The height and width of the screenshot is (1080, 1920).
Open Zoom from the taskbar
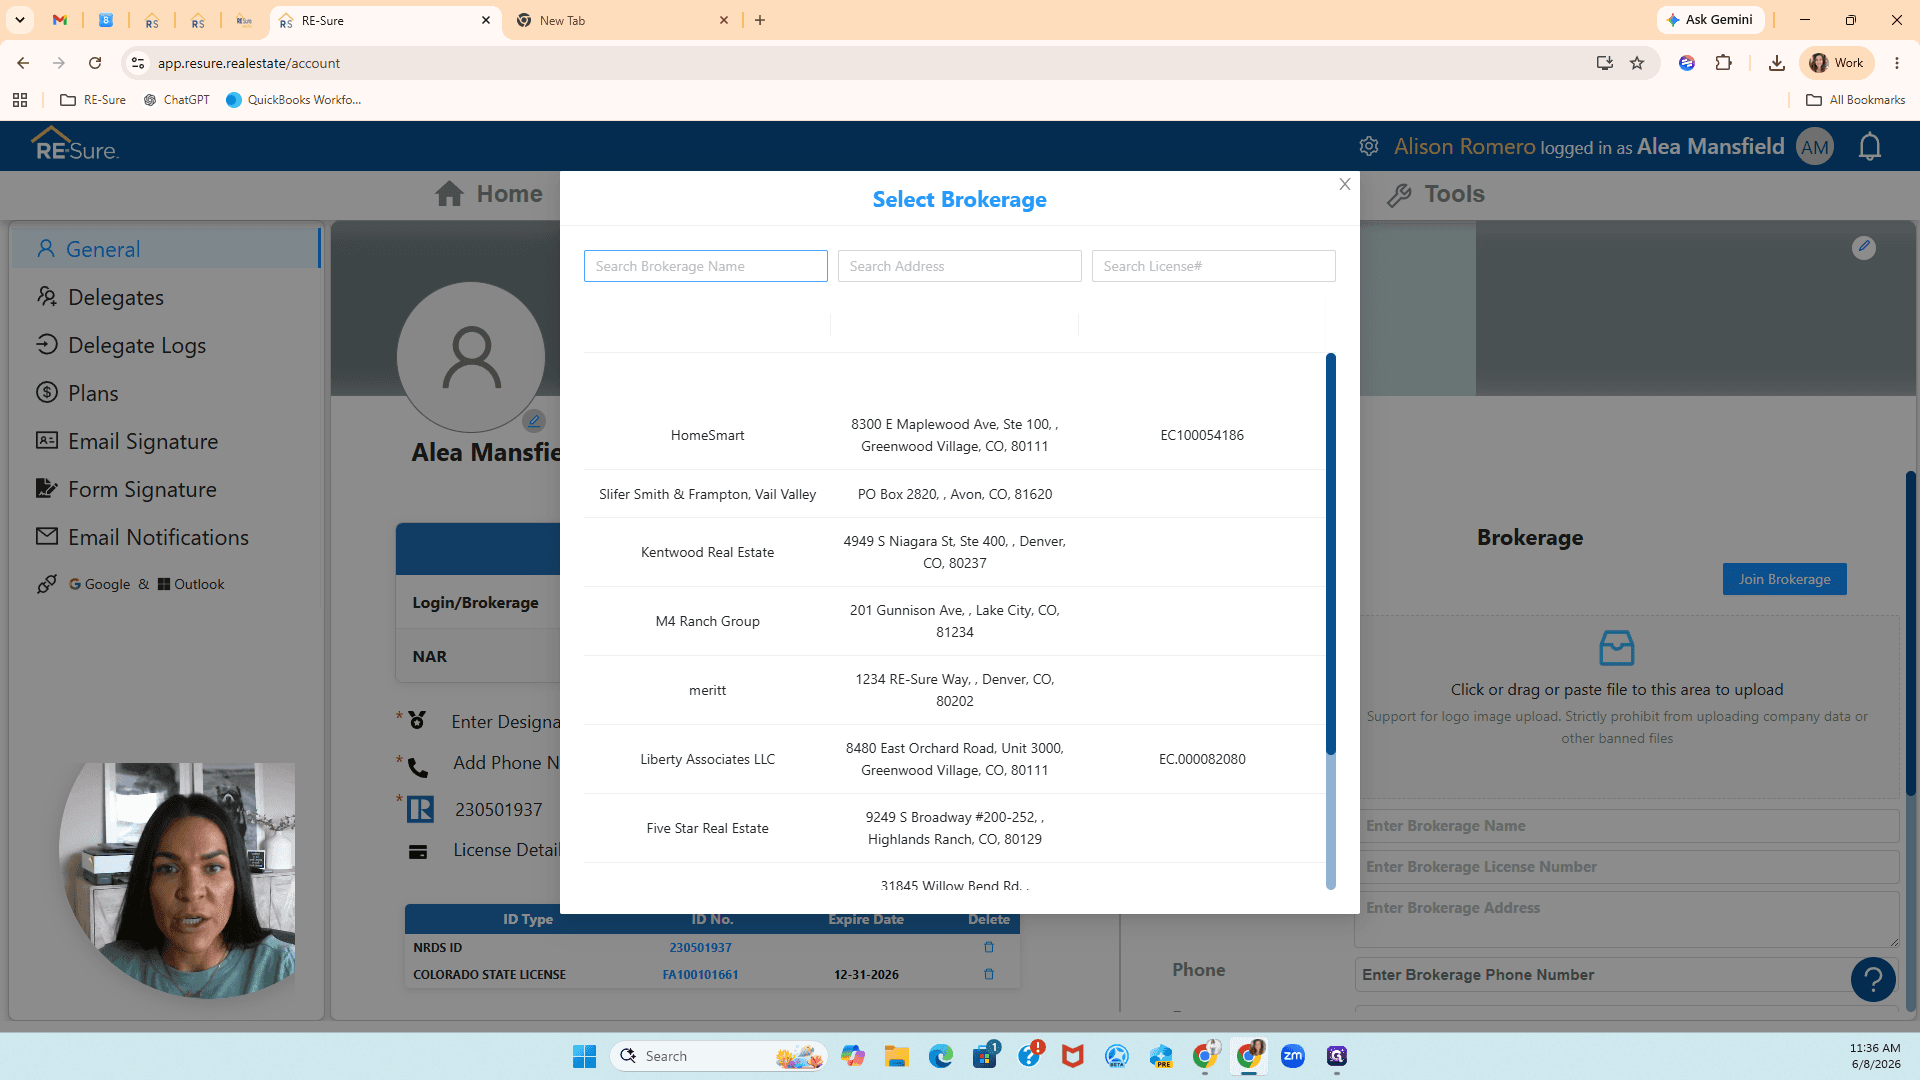coord(1293,1056)
